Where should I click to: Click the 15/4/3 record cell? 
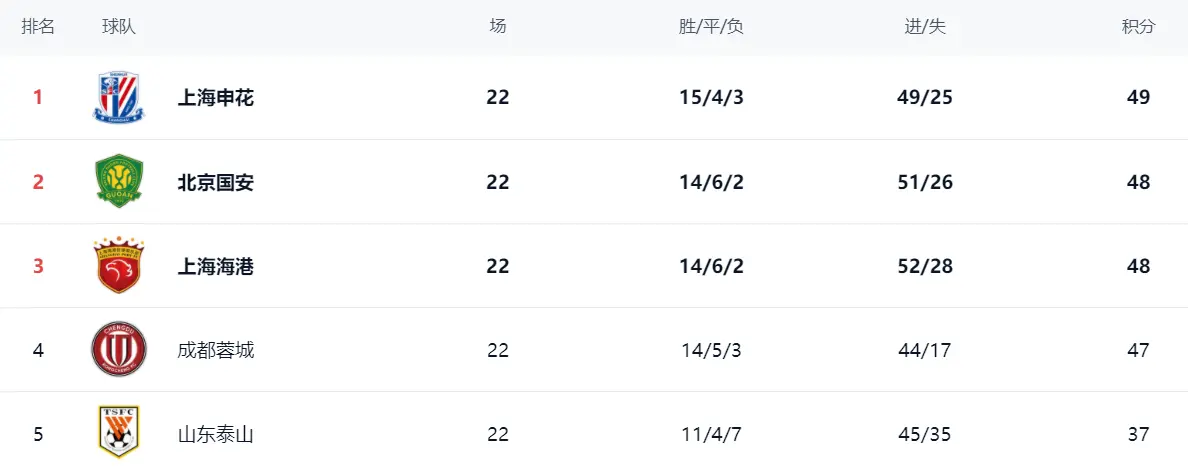[x=711, y=98]
